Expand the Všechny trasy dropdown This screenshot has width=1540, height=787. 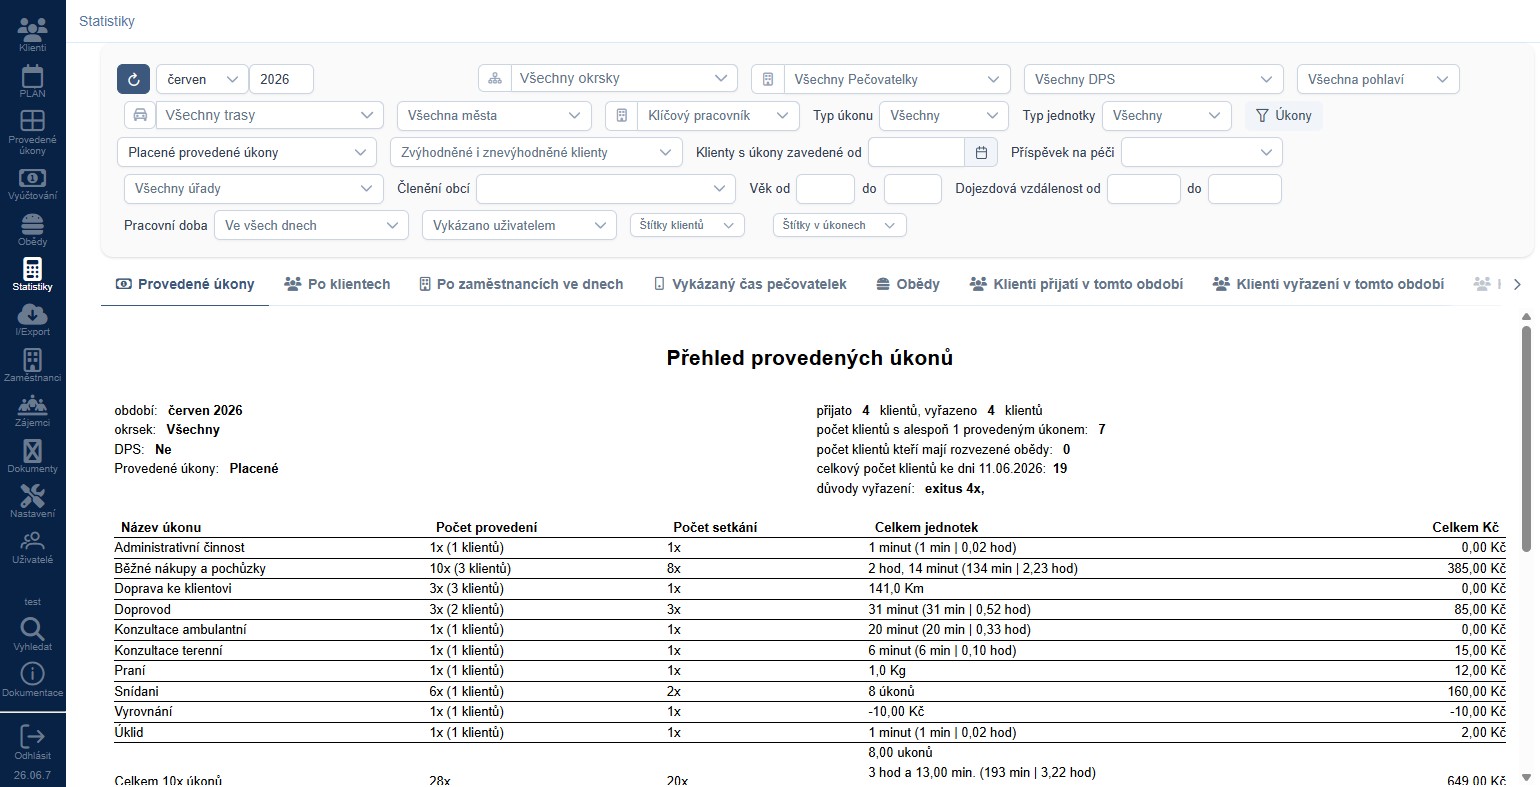click(269, 115)
